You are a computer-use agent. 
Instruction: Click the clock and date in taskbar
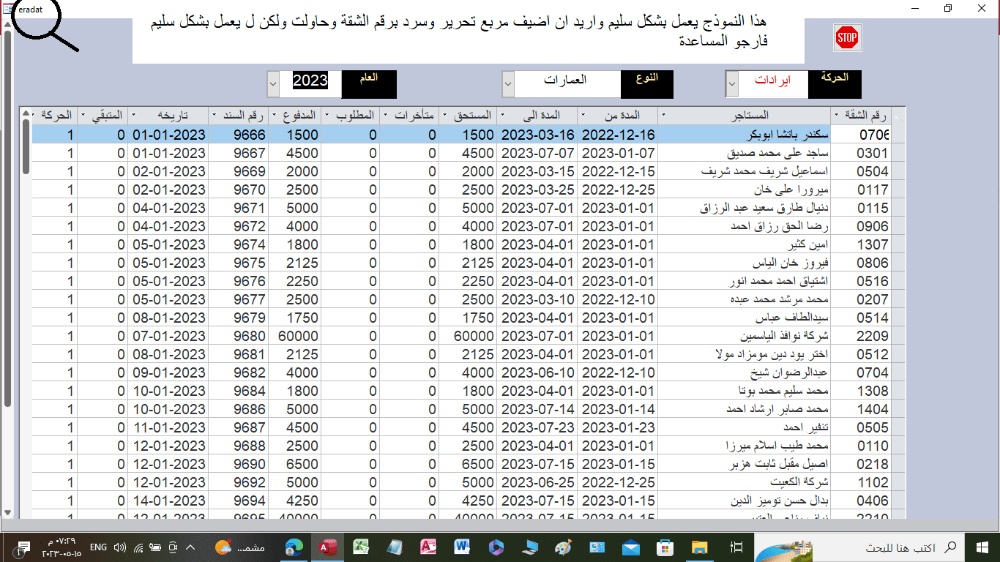[x=62, y=547]
